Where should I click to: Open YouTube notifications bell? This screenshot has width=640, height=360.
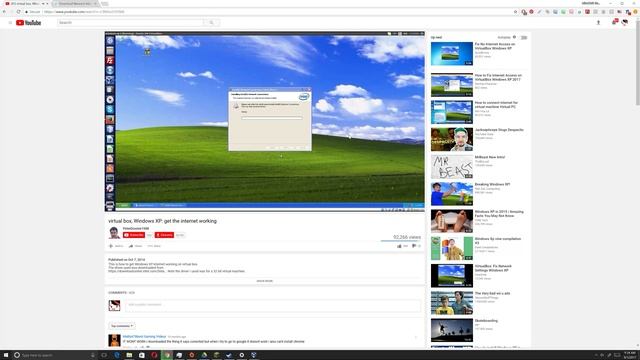coord(614,22)
